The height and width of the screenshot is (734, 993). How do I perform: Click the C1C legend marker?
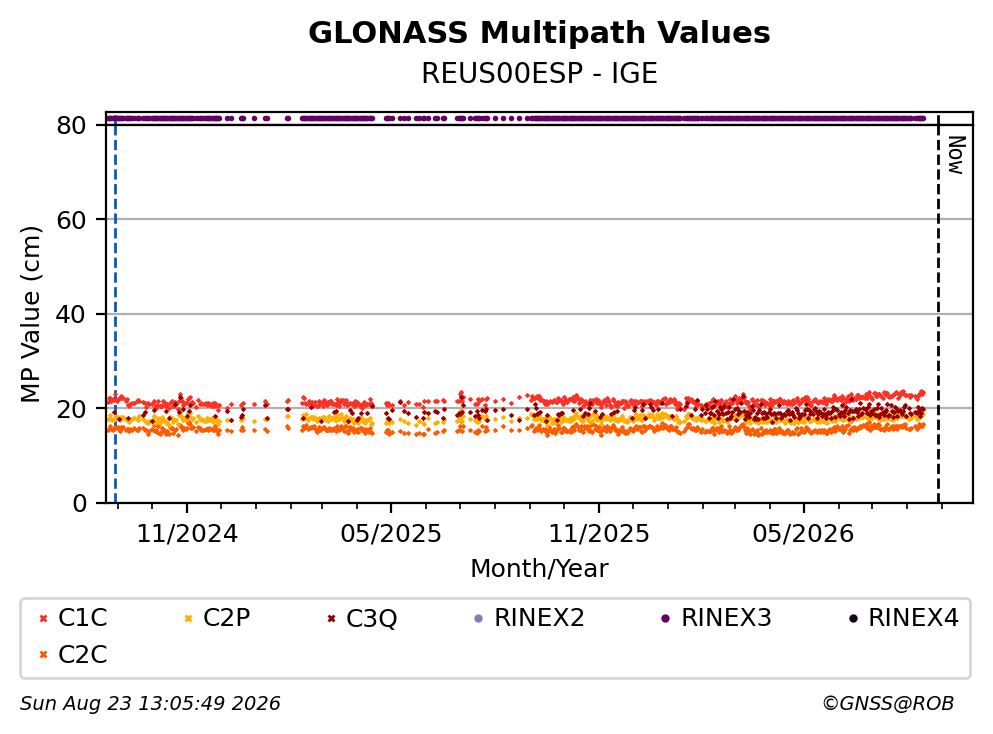pos(43,618)
